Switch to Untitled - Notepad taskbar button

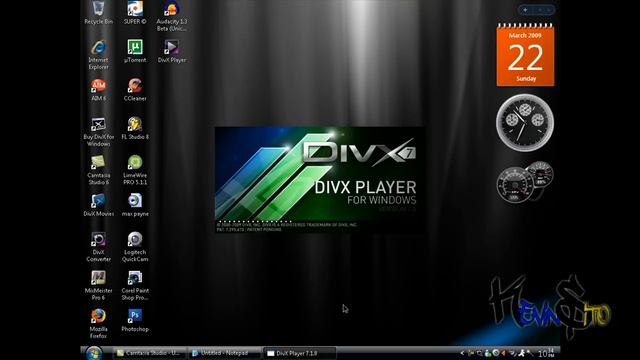tap(224, 353)
